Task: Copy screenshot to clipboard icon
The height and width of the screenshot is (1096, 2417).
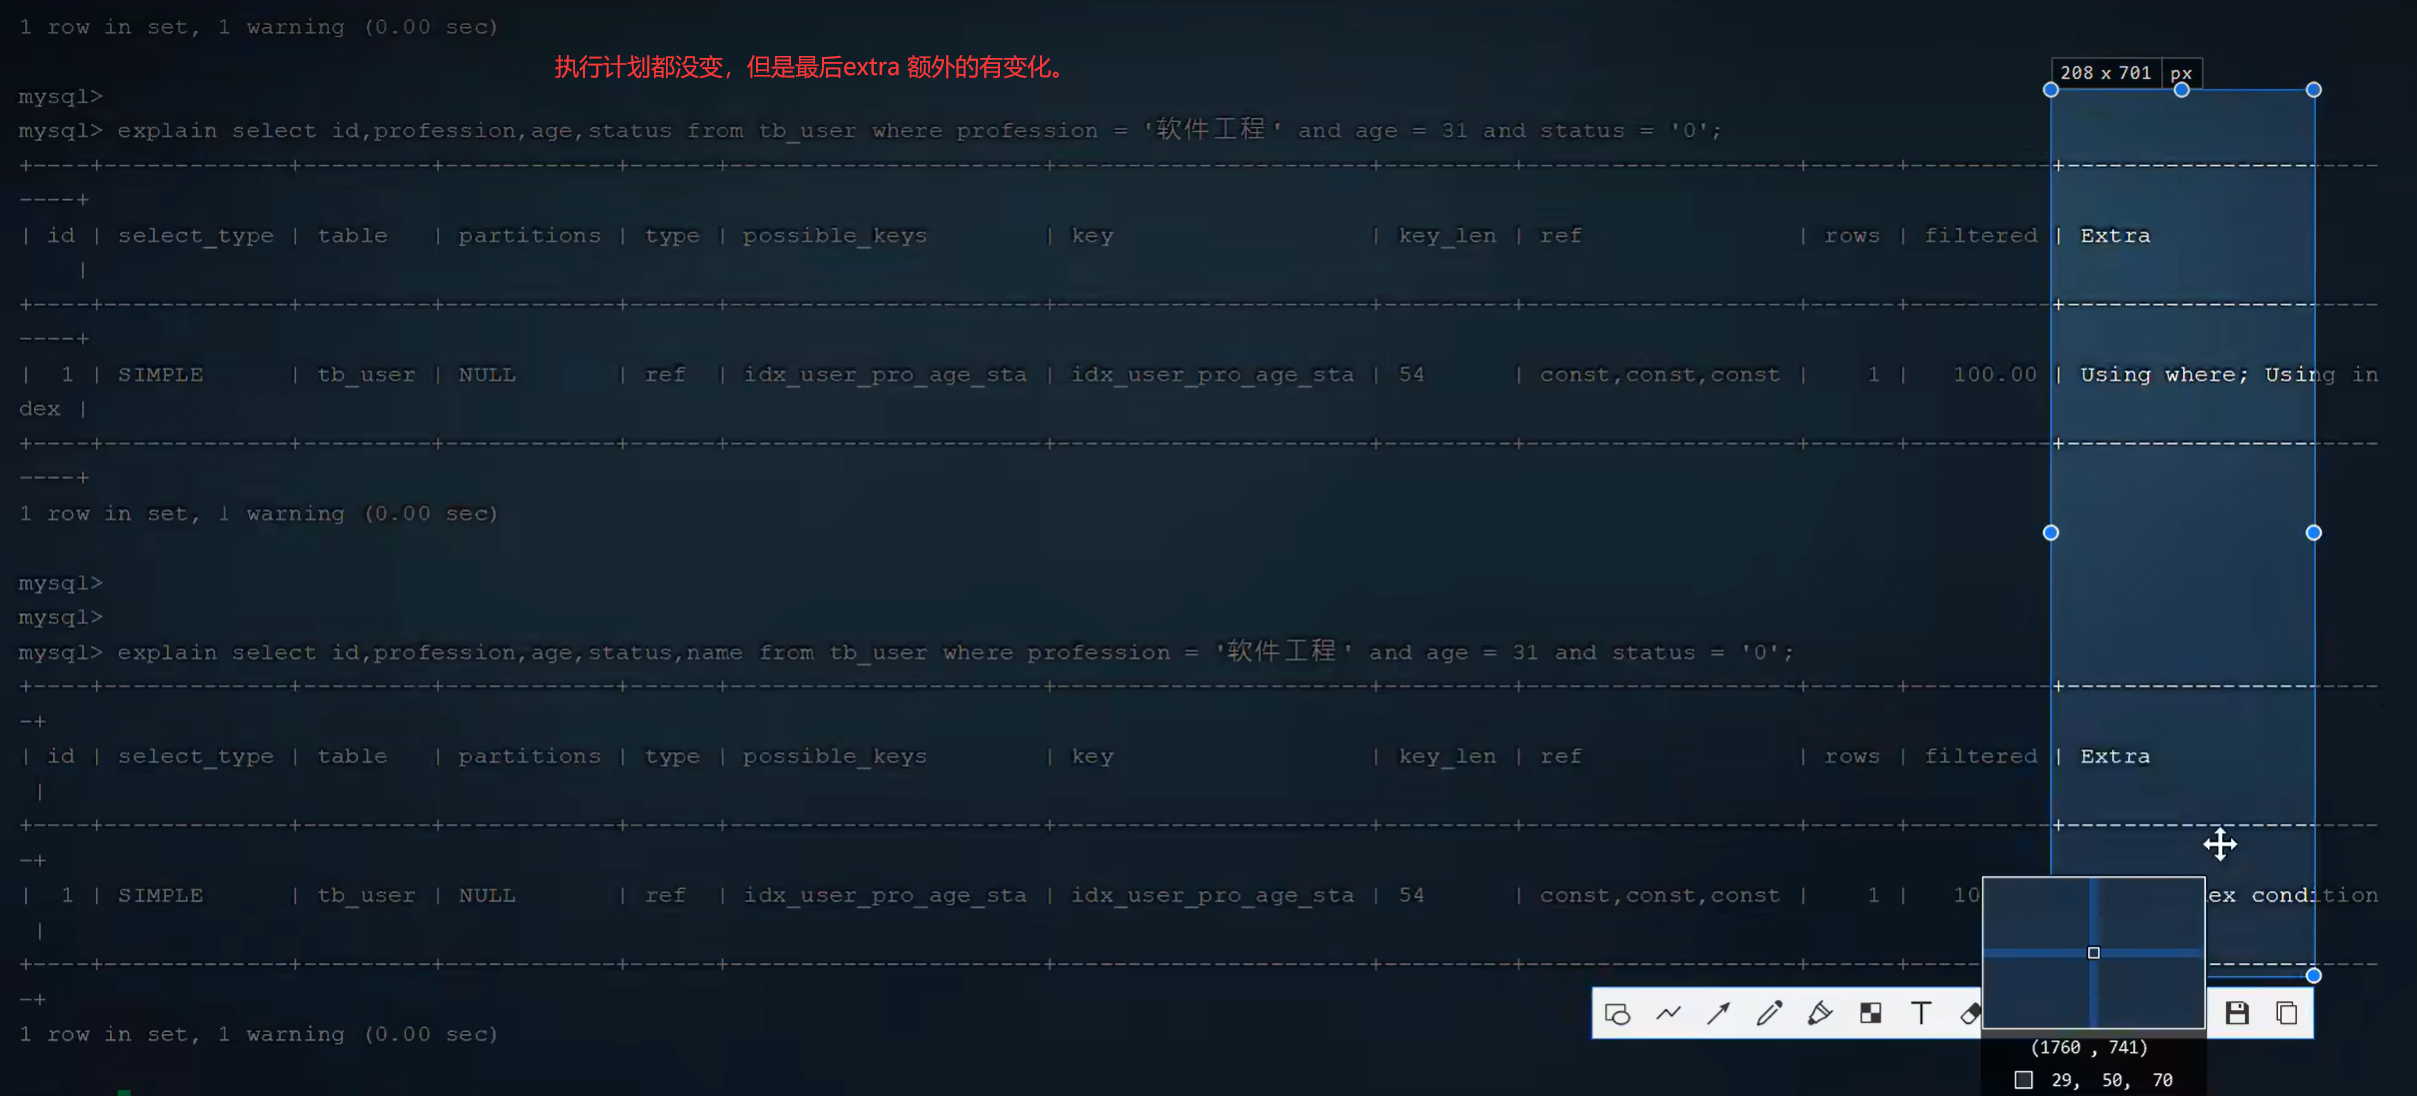Action: tap(2287, 1014)
